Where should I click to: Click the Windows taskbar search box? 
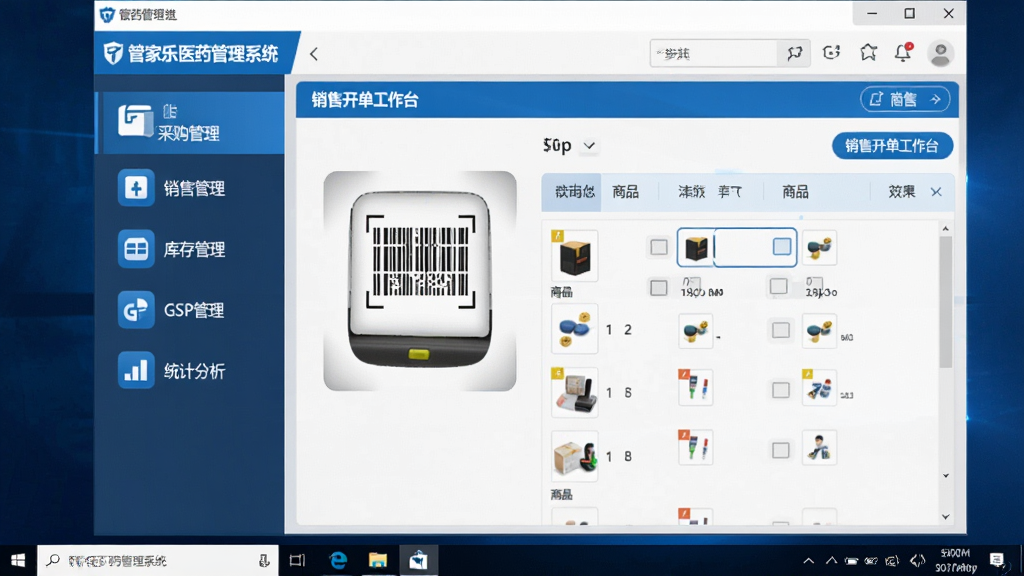(x=157, y=560)
